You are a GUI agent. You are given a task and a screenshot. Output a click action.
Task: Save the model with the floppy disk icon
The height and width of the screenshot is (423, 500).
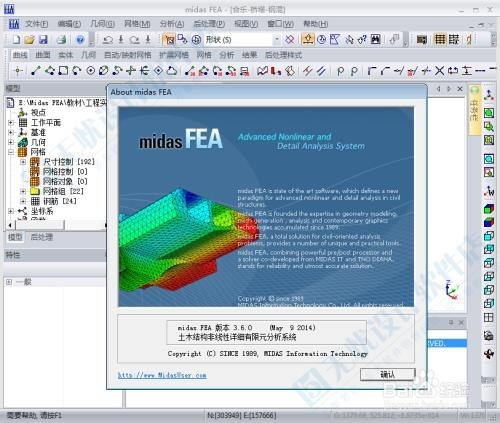tap(43, 40)
